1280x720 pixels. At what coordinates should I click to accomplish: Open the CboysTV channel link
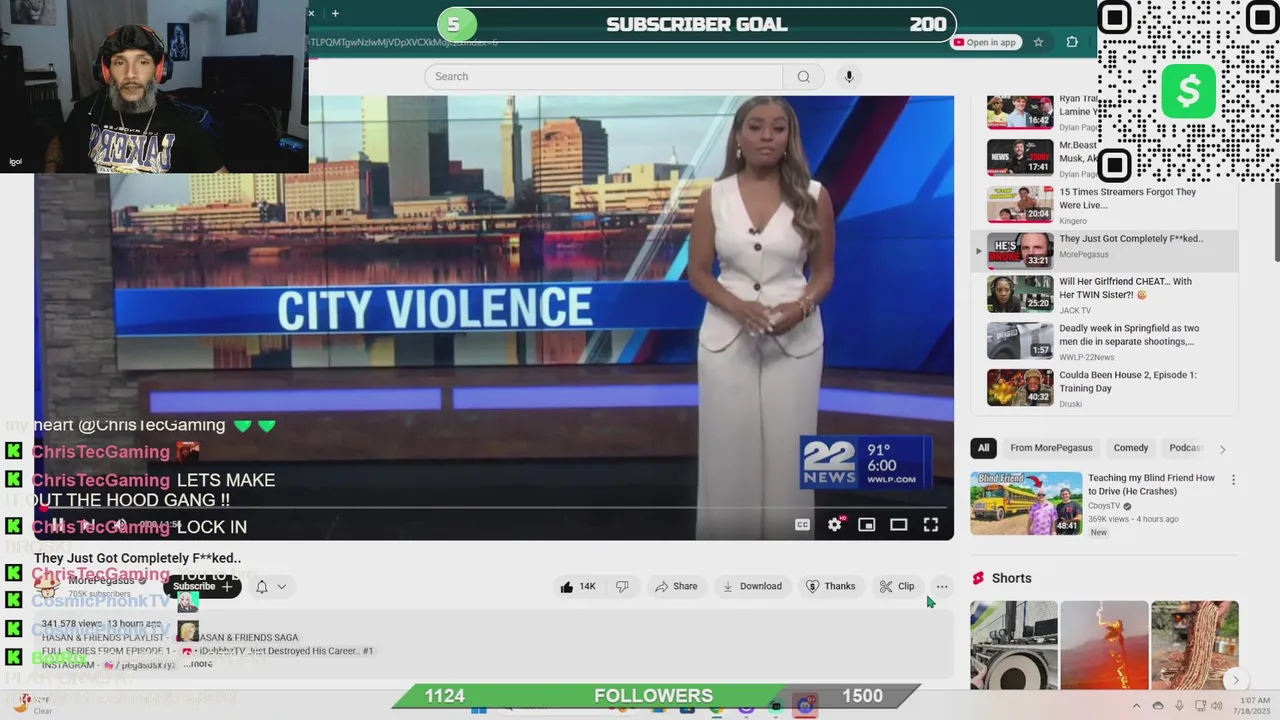pos(1104,506)
